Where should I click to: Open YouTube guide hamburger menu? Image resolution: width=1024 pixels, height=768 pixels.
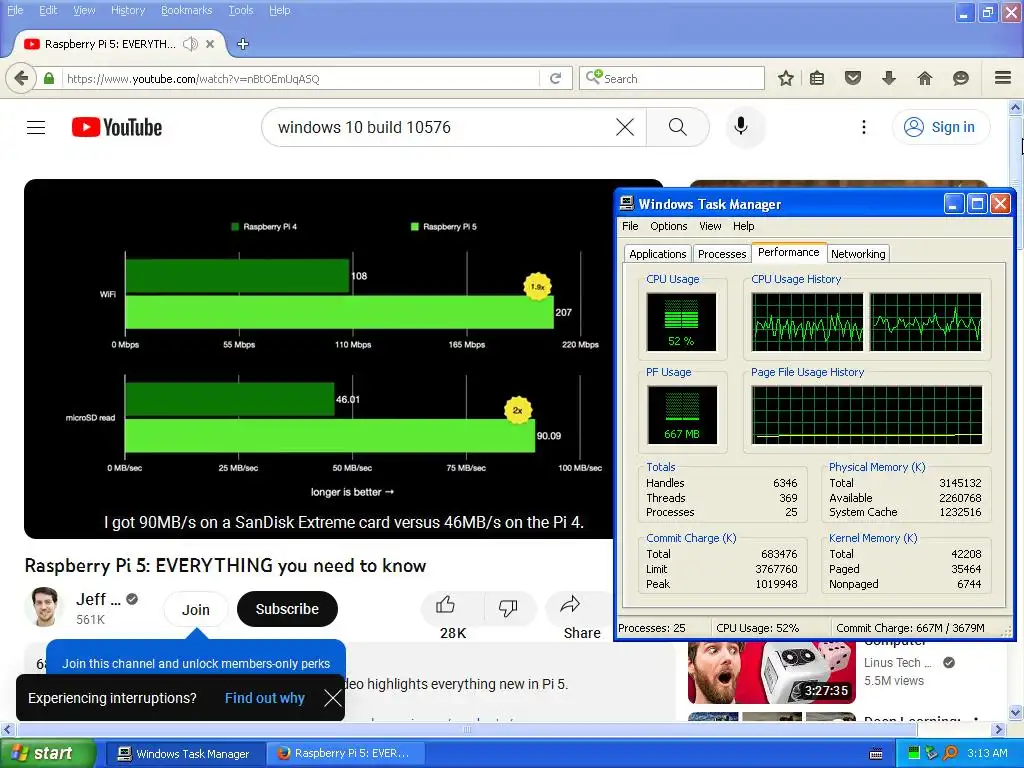pyautogui.click(x=36, y=127)
